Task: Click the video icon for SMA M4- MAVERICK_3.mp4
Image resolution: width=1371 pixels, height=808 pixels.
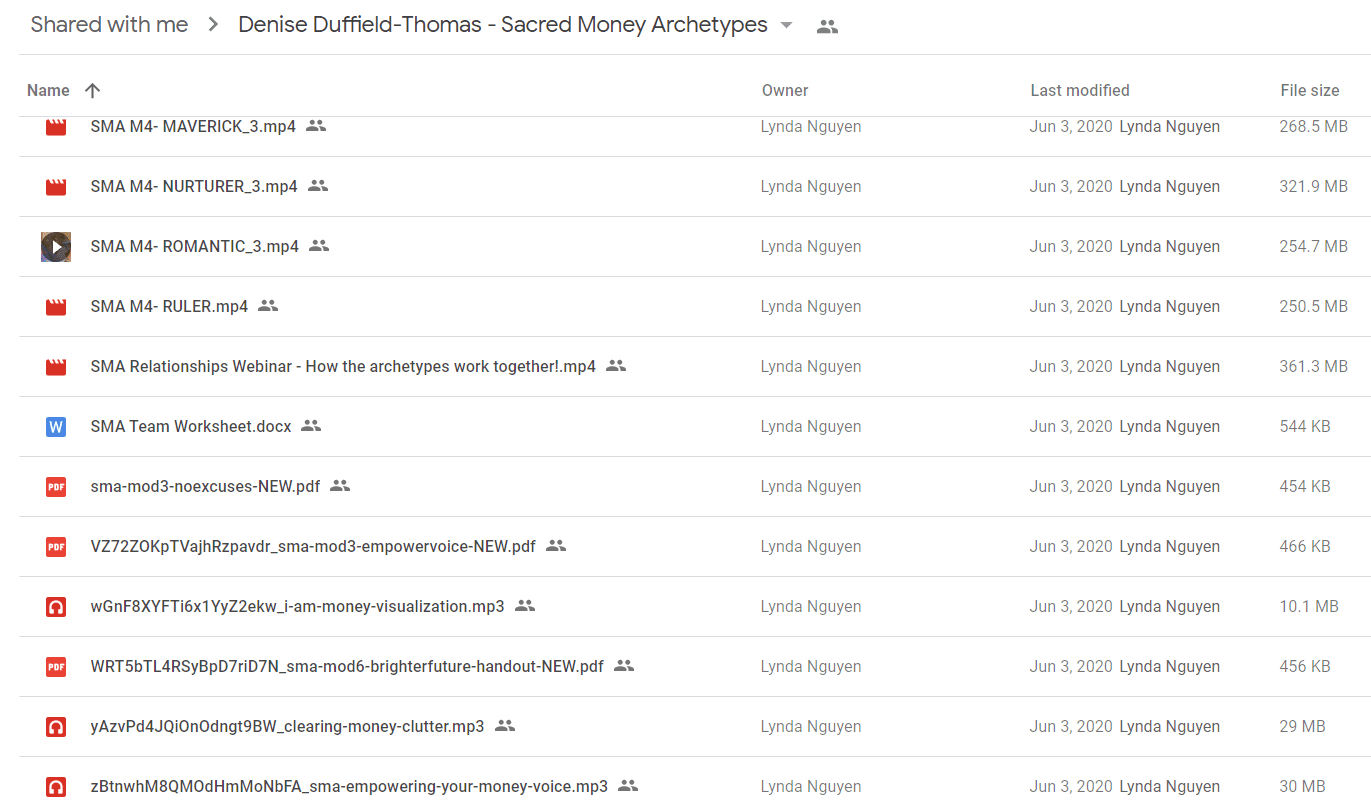Action: (x=56, y=127)
